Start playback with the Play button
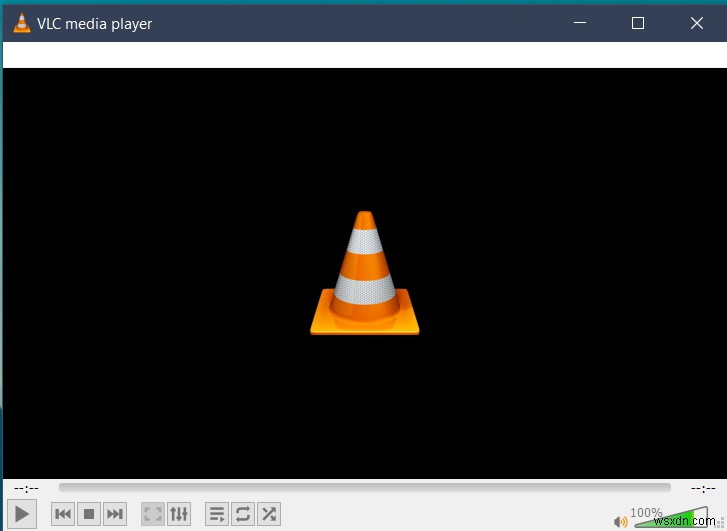Viewport: 727px width, 531px height. [x=21, y=514]
